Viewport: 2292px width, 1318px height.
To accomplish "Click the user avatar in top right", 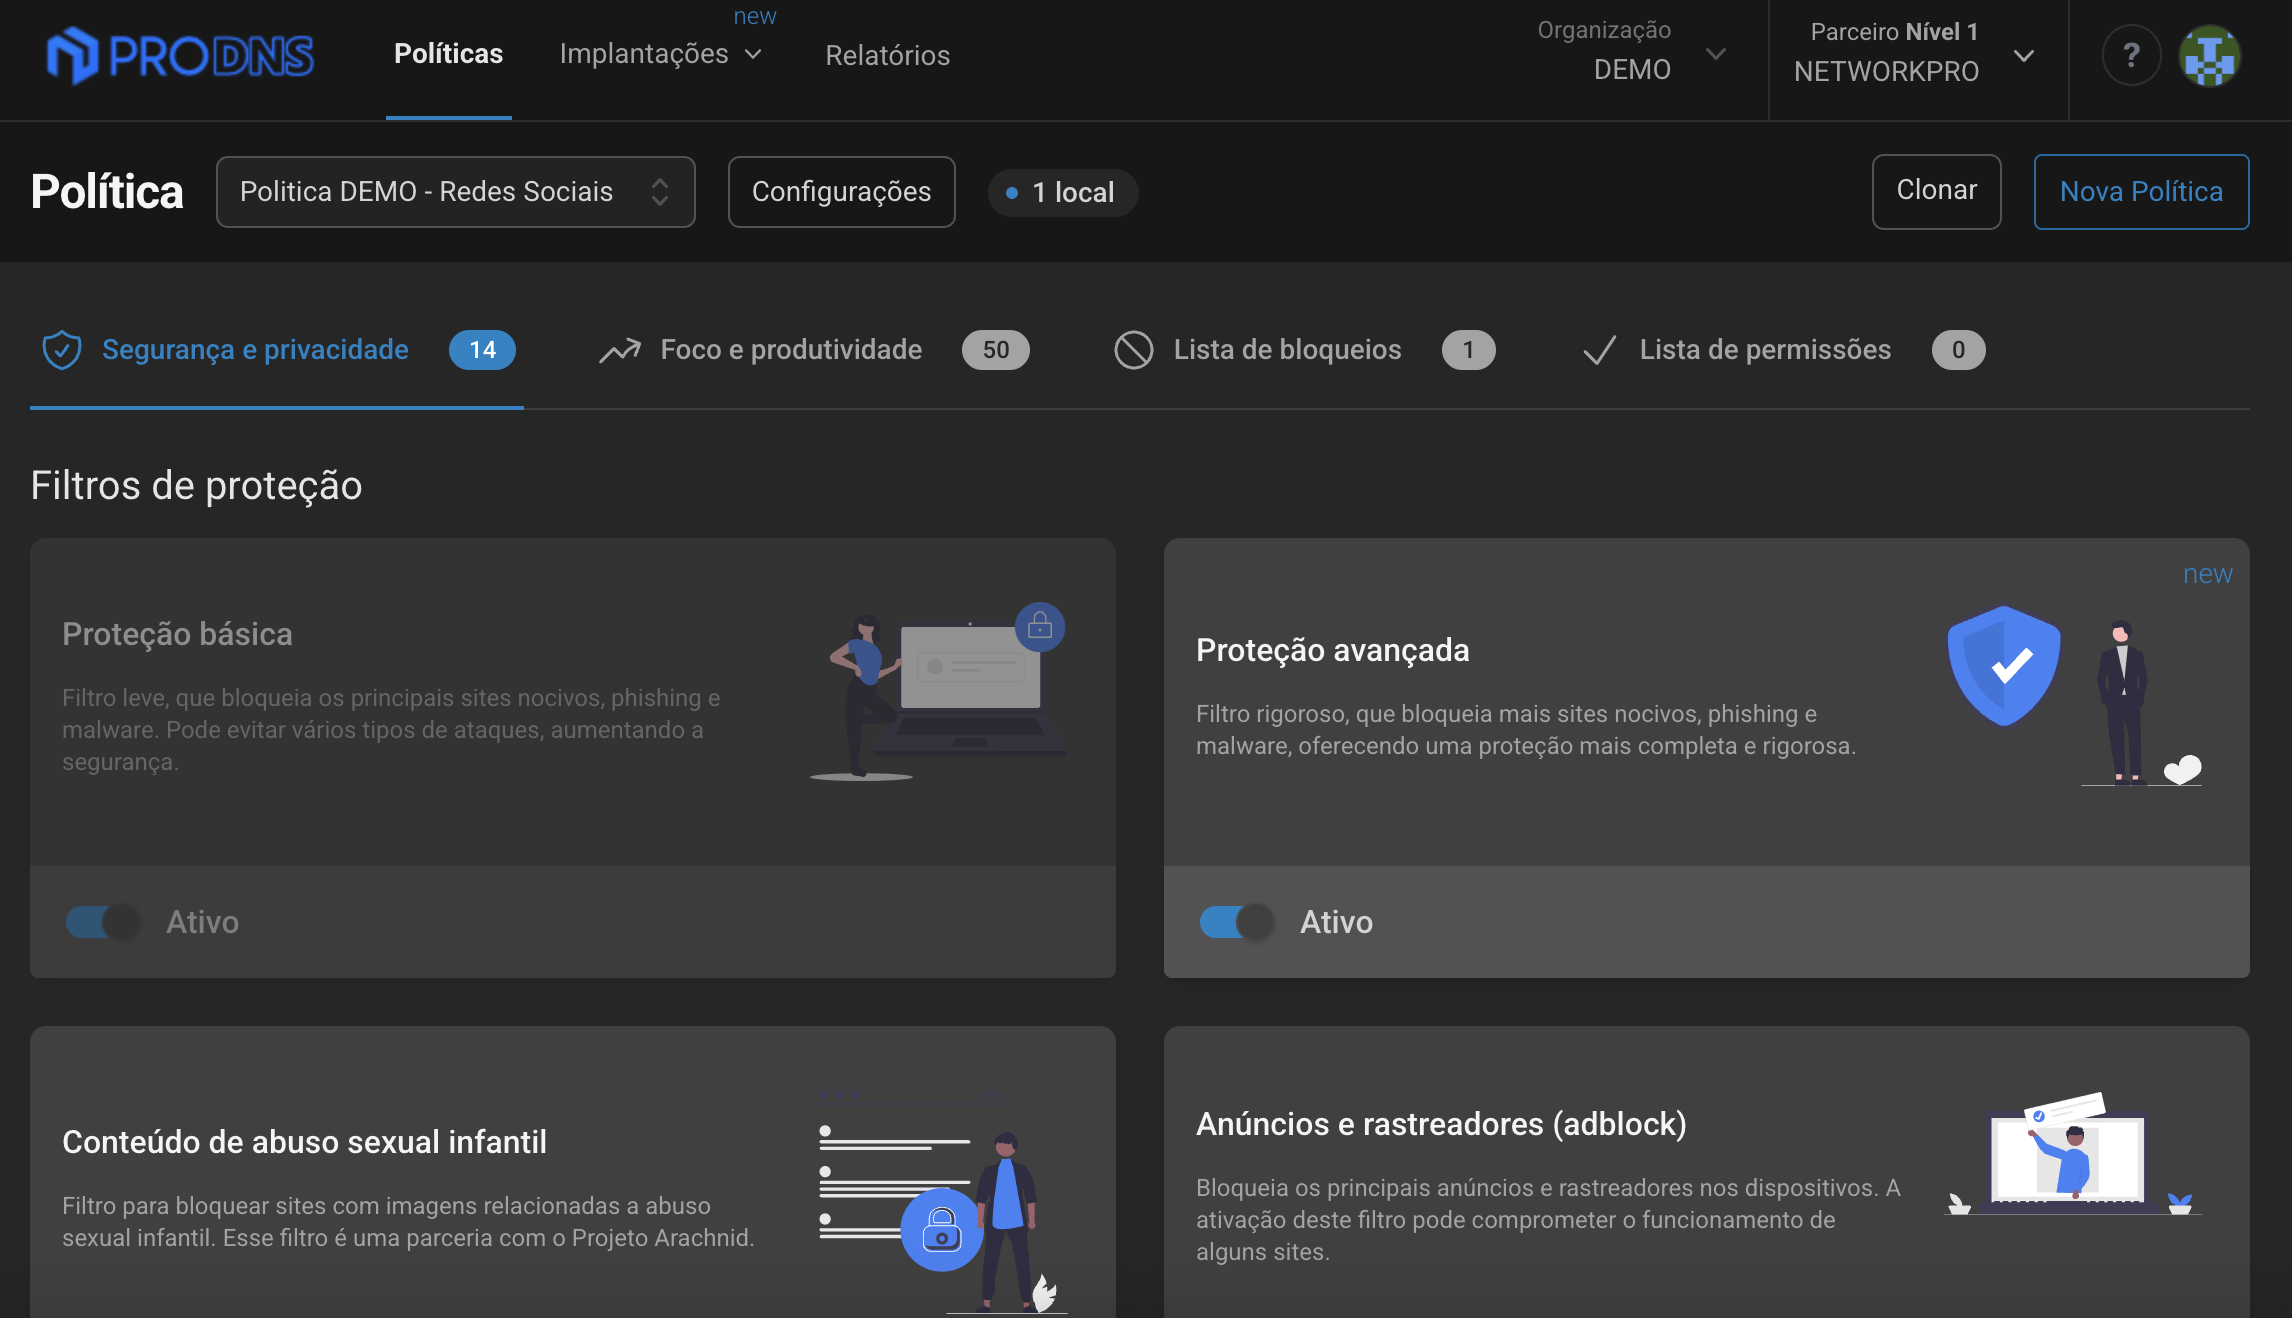I will 2208,56.
